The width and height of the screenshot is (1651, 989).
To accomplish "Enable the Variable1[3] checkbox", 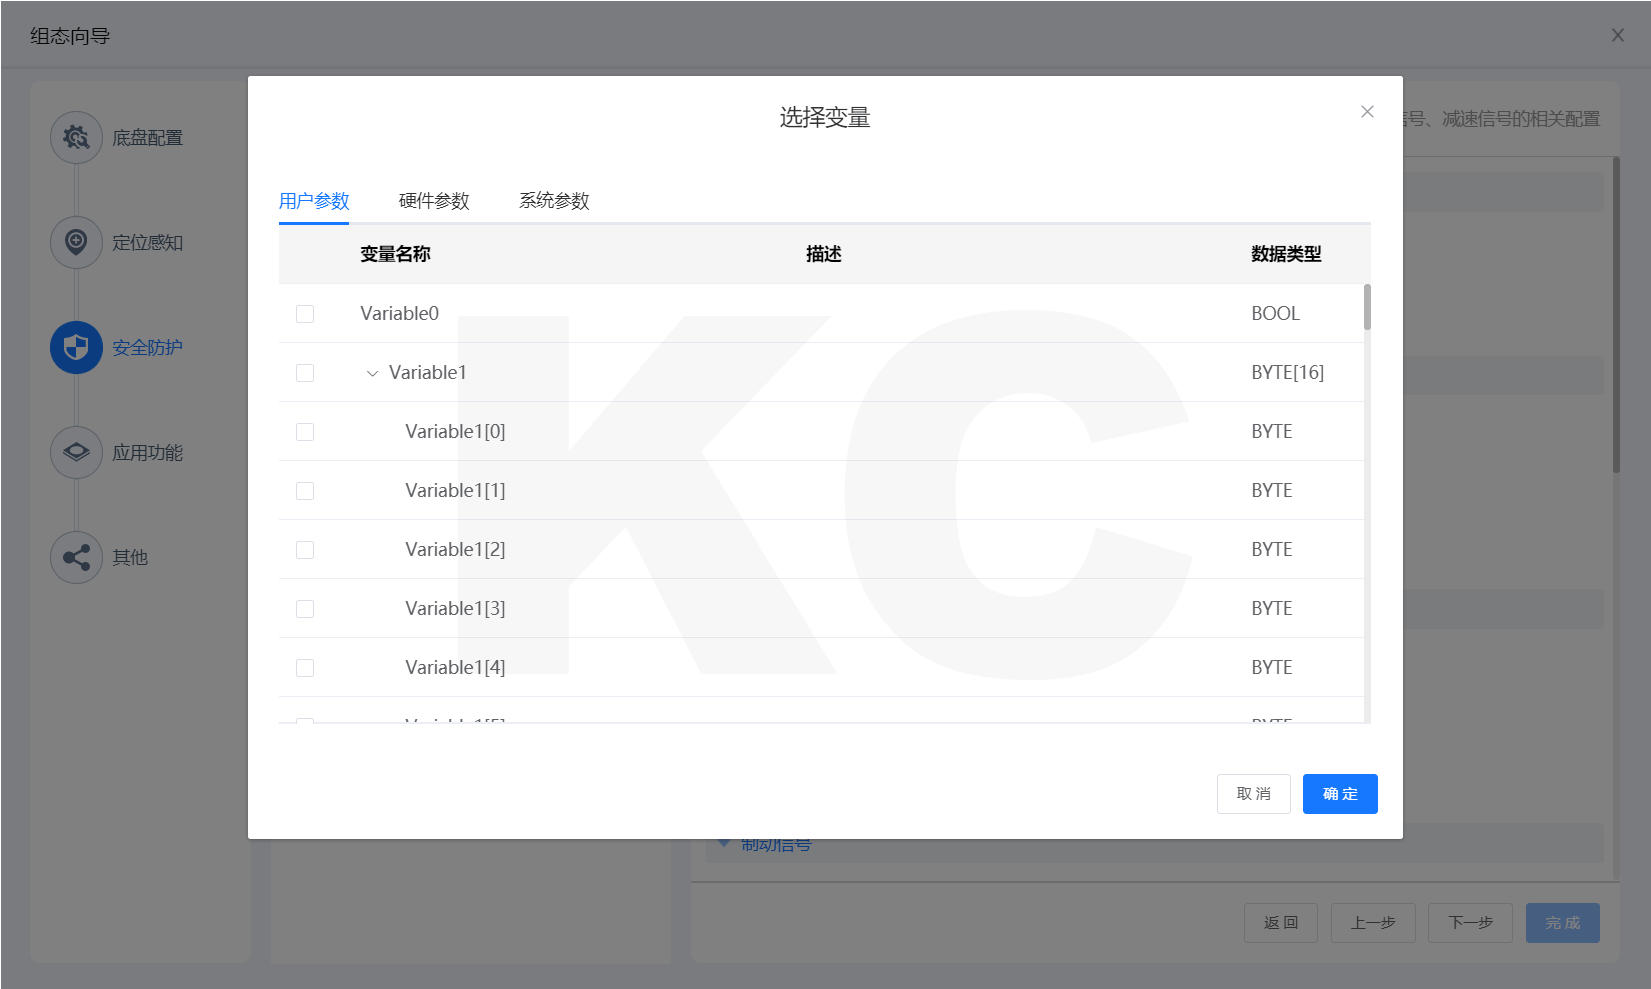I will [x=305, y=609].
